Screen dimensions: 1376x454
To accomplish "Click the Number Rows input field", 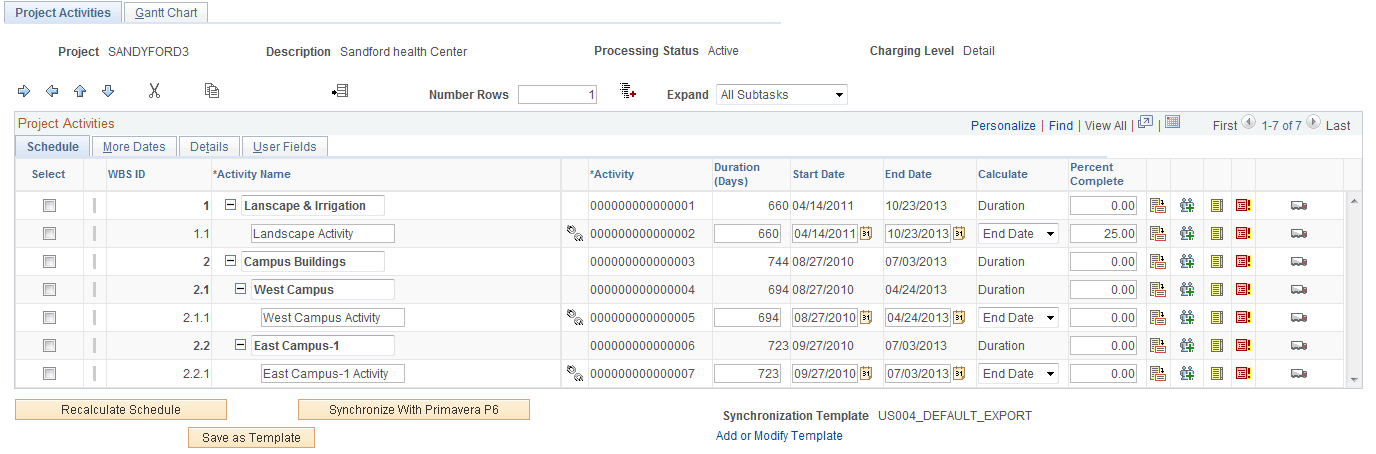I will (558, 95).
